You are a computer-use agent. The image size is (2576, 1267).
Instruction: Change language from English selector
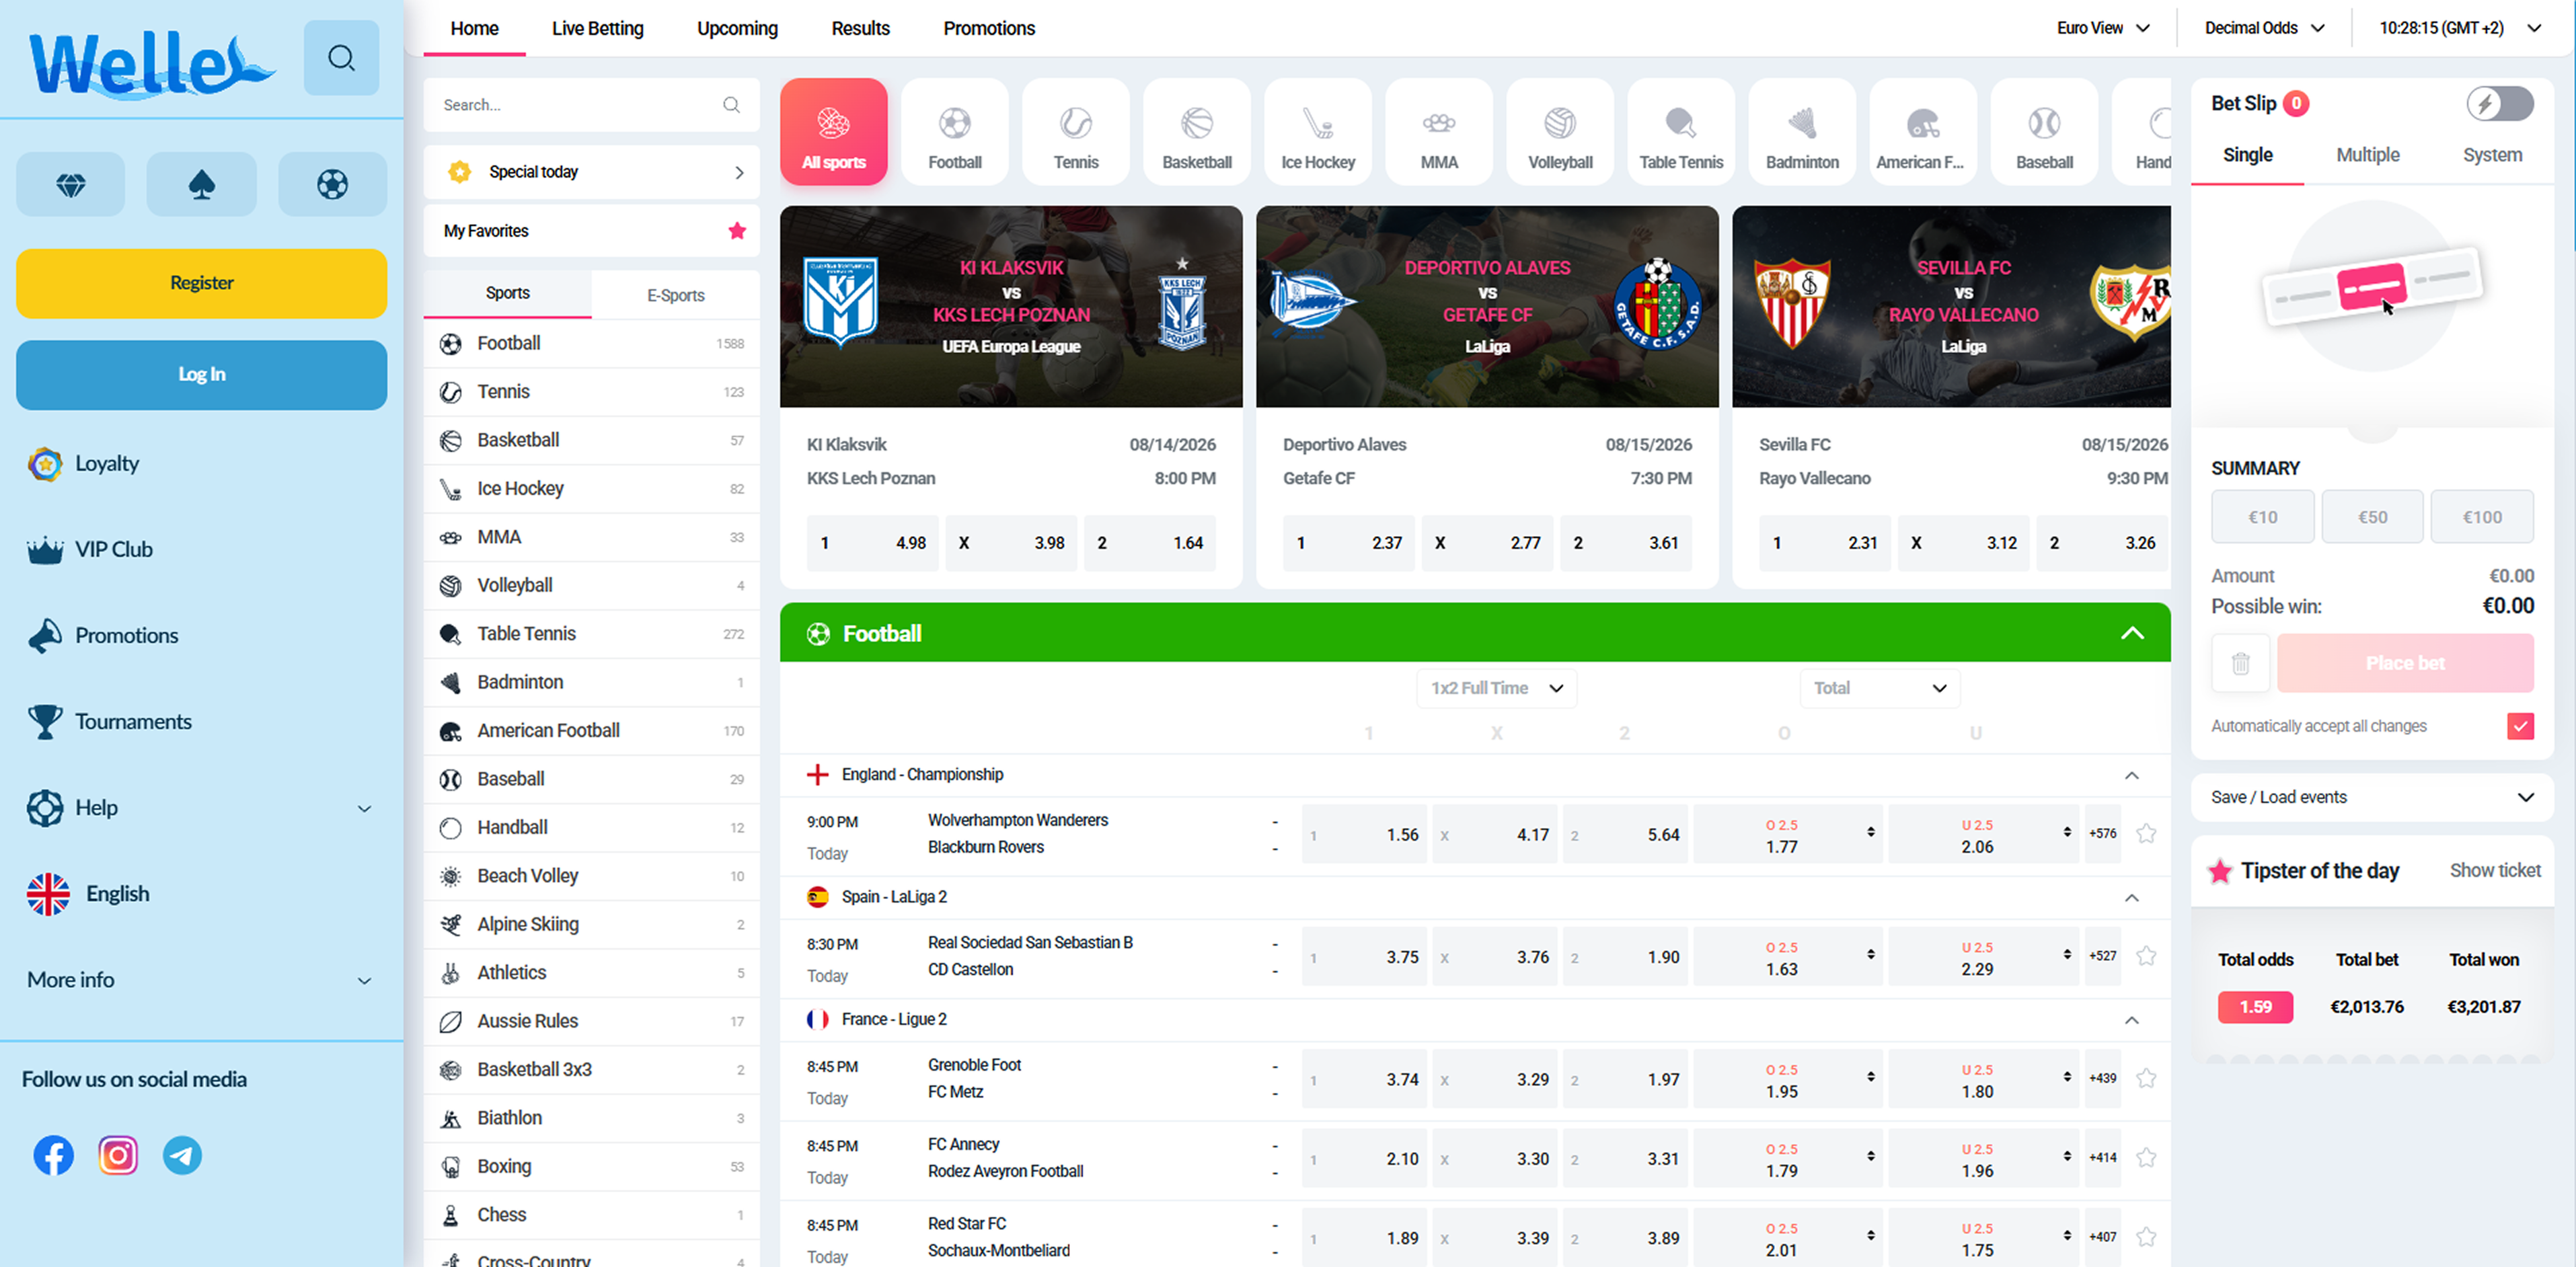tap(88, 893)
